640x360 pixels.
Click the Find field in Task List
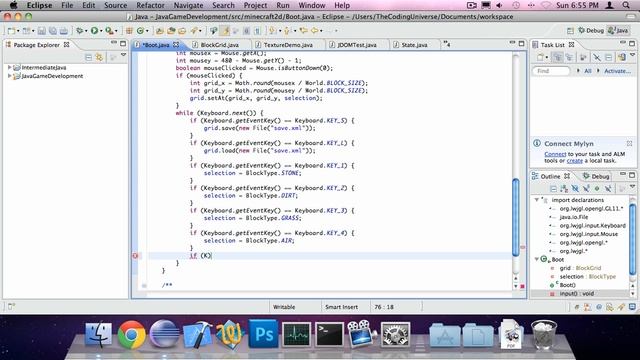click(551, 71)
